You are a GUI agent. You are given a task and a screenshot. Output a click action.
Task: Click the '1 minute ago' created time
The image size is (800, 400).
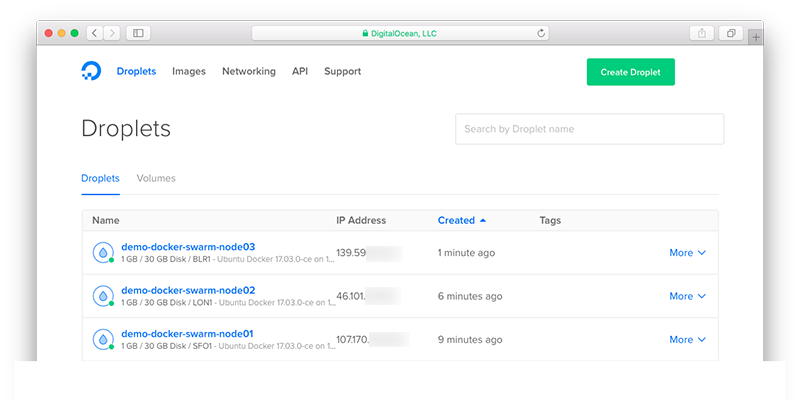click(x=466, y=253)
